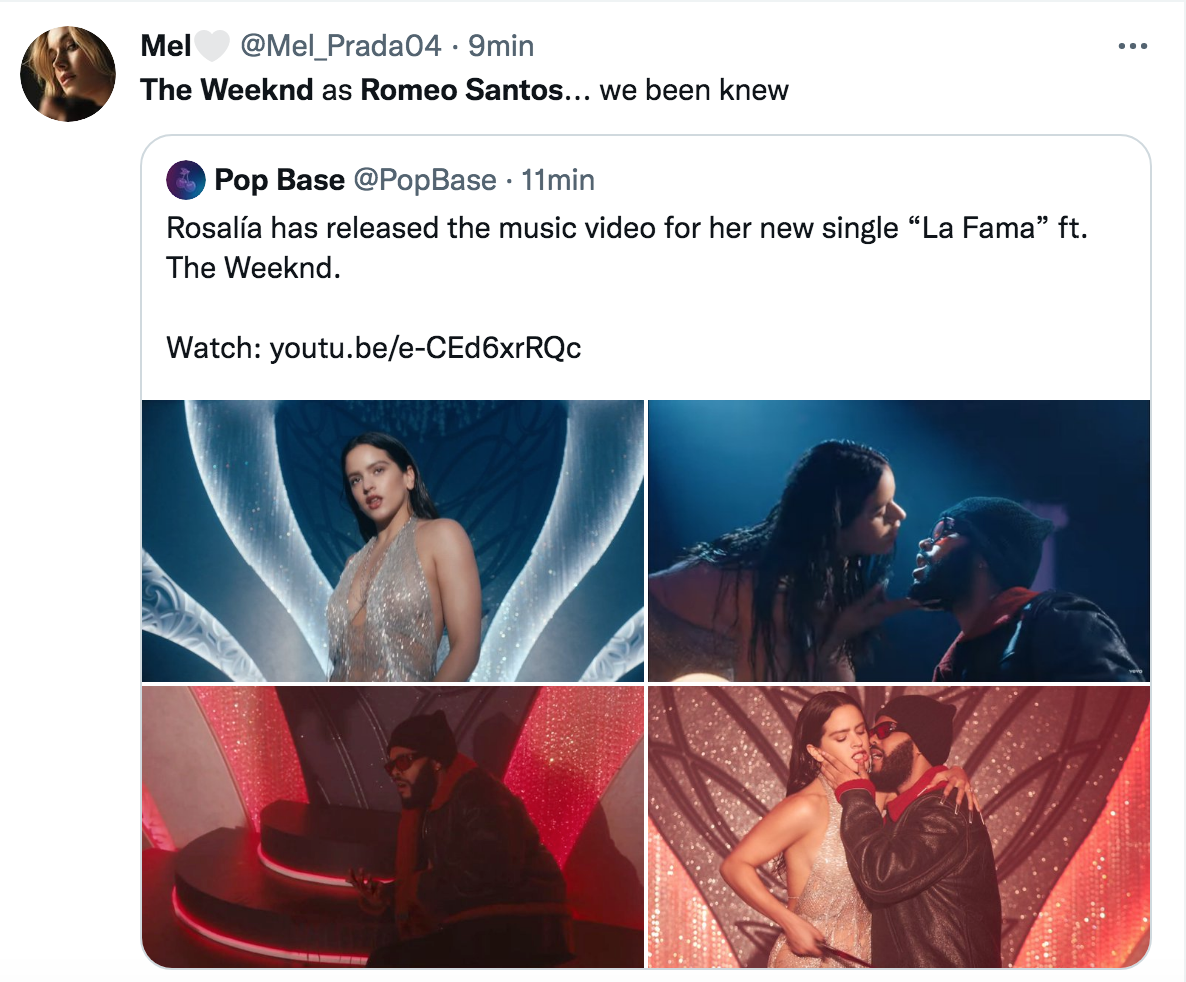Click the white heart emoji beside Mel
The width and height of the screenshot is (1186, 982).
pyautogui.click(x=211, y=46)
